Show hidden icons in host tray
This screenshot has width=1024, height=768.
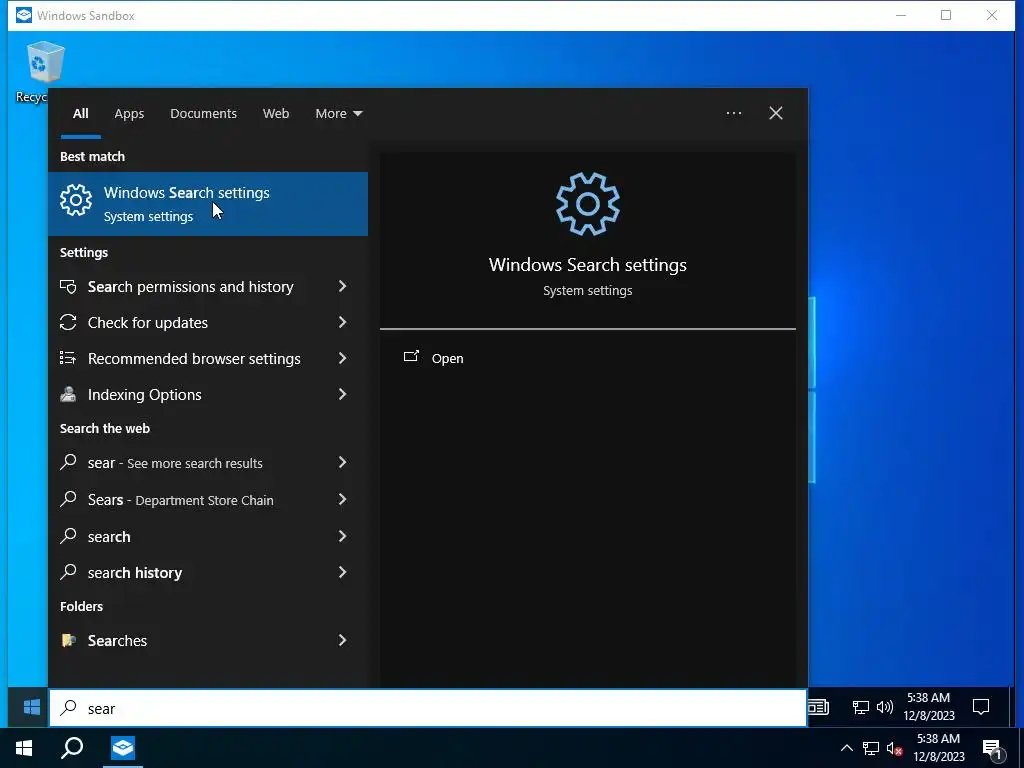point(846,748)
